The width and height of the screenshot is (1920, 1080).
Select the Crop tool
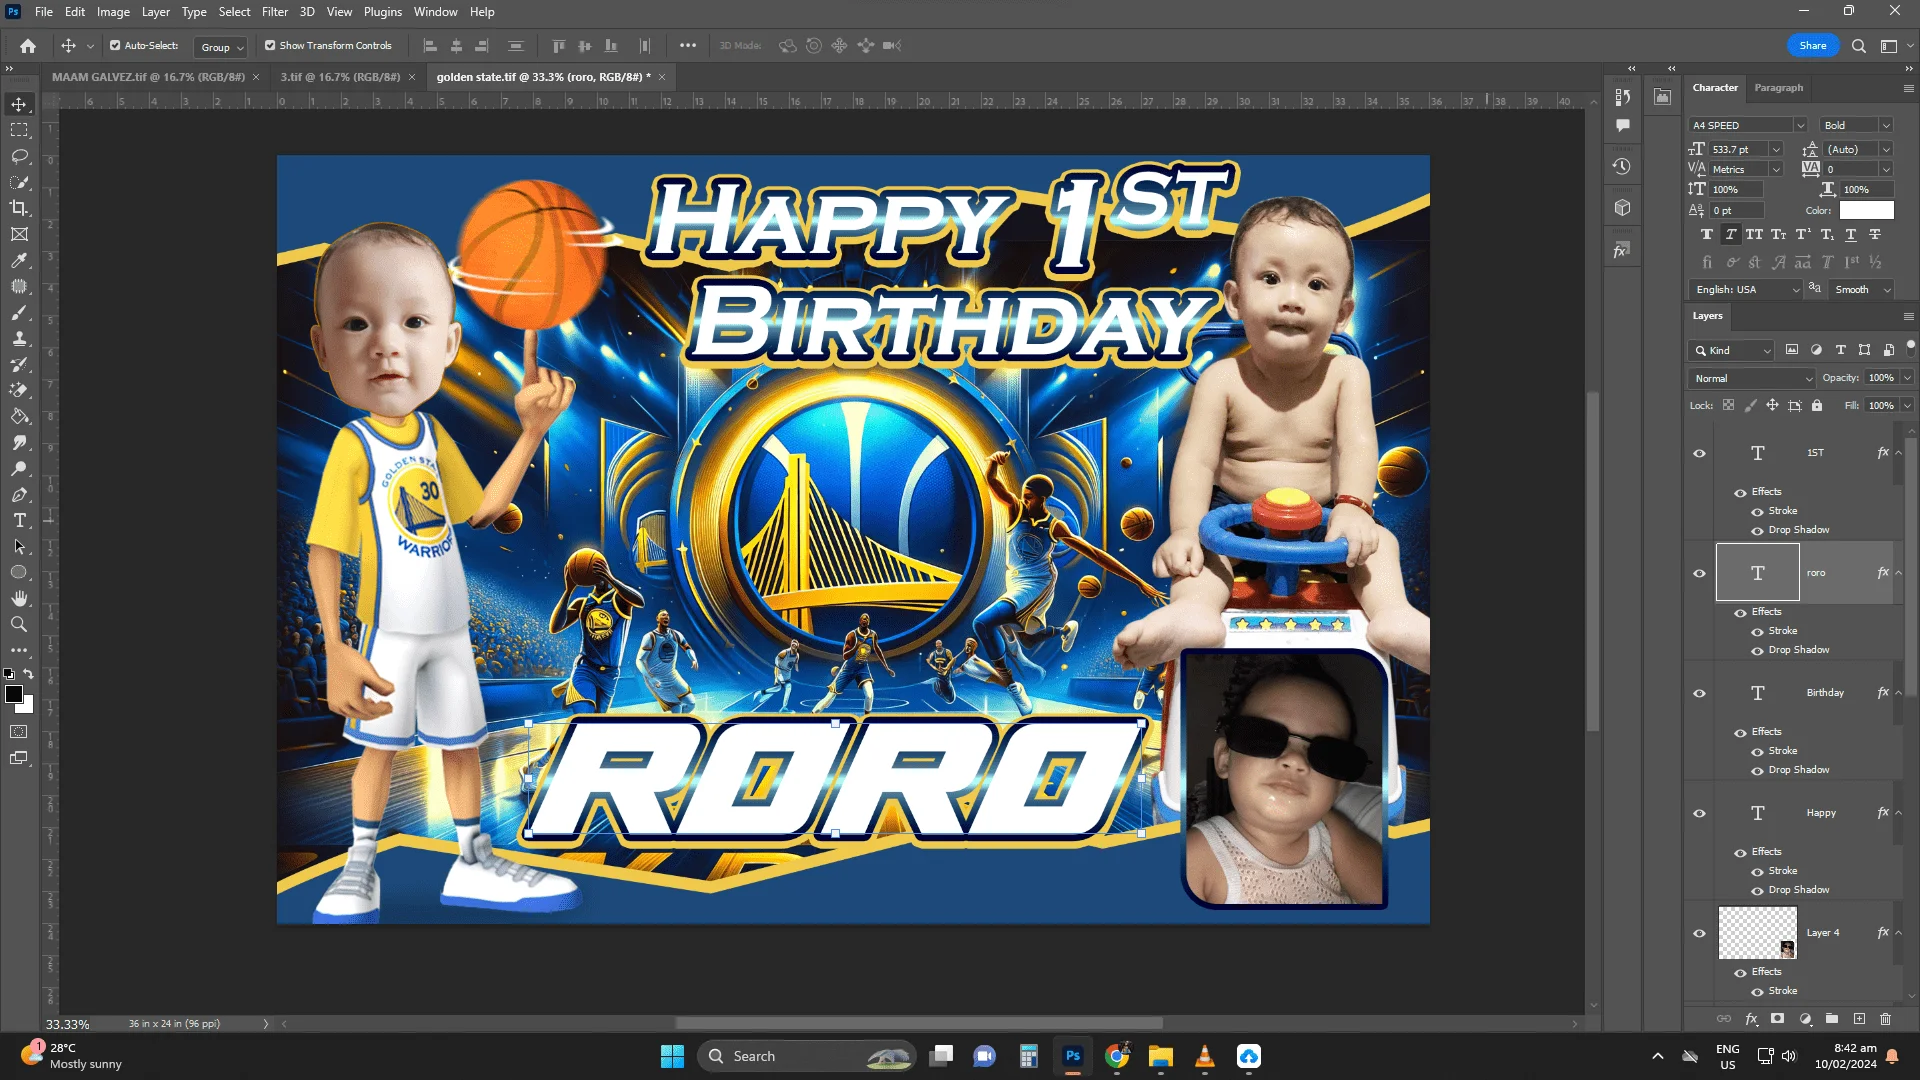(19, 208)
